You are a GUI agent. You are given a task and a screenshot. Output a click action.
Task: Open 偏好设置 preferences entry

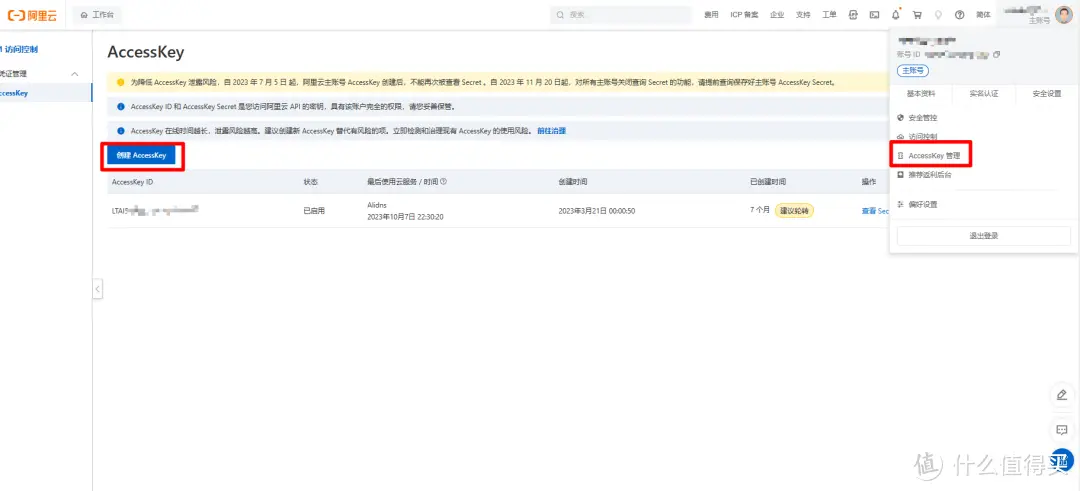[923, 205]
